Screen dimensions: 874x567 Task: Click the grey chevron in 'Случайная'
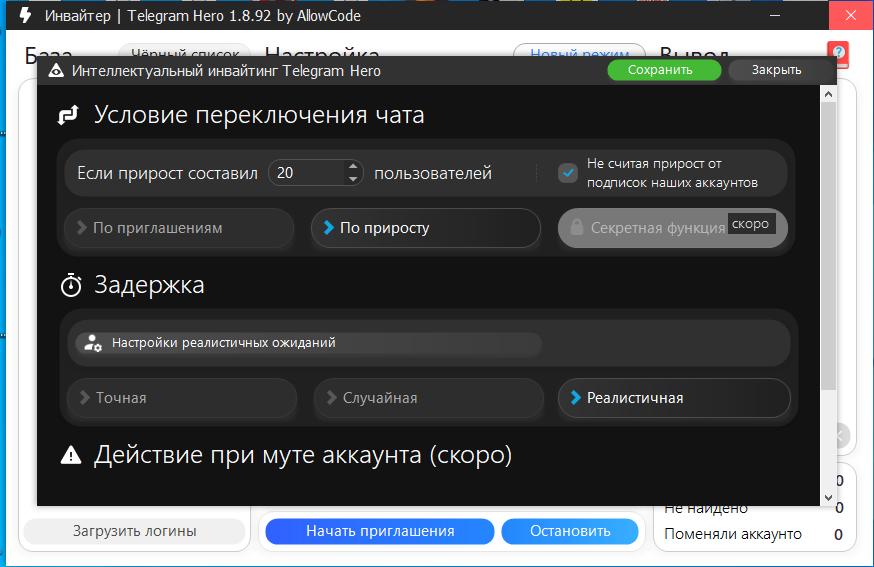[332, 398]
